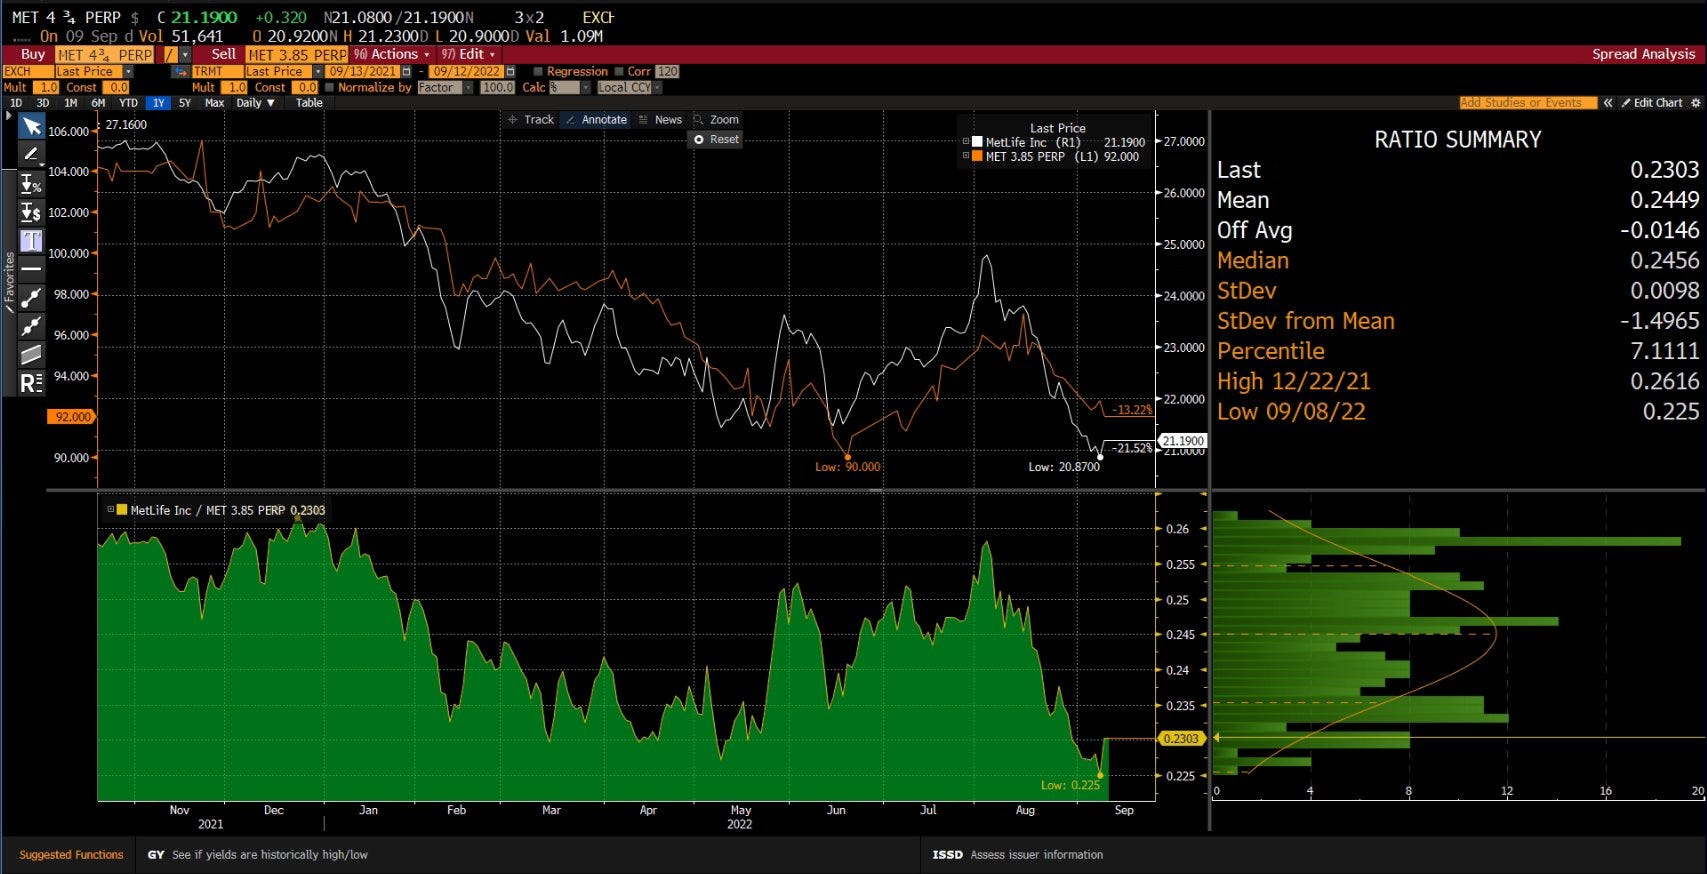Image resolution: width=1707 pixels, height=874 pixels.
Task: Expand the MET 3.85 PERP legend entry
Action: (x=966, y=156)
